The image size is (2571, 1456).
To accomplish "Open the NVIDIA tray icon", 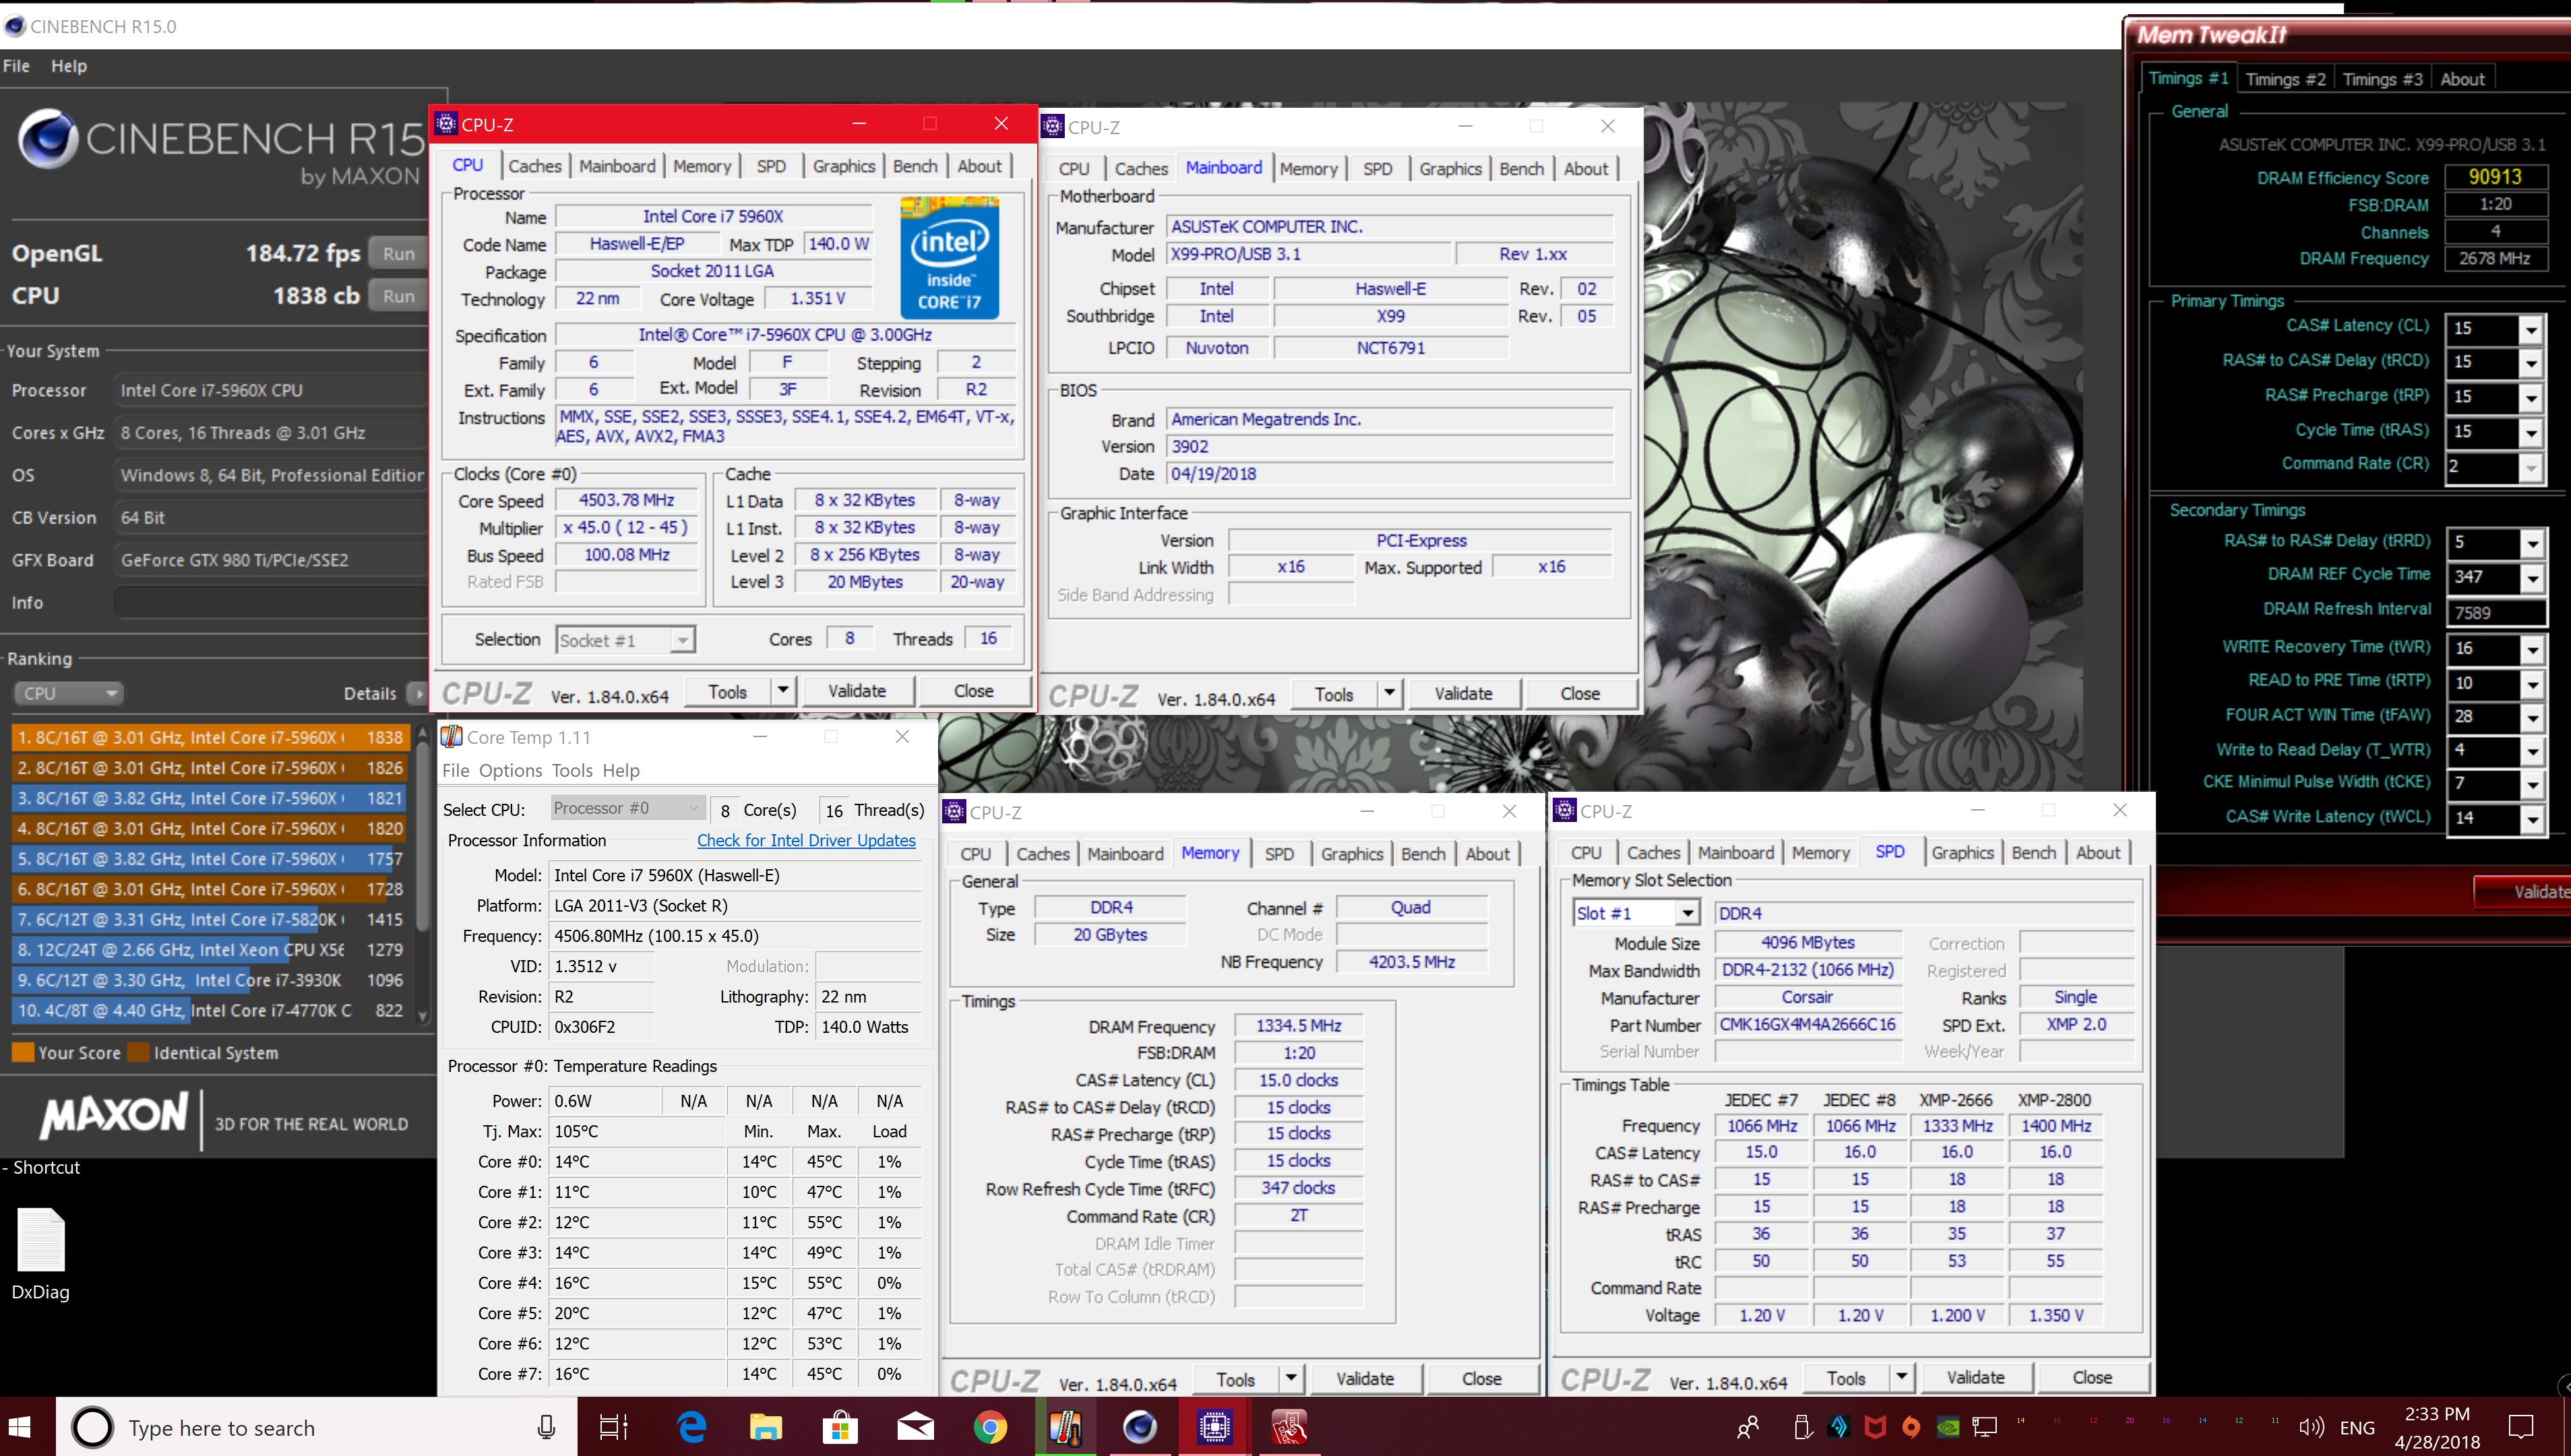I will coord(1948,1427).
